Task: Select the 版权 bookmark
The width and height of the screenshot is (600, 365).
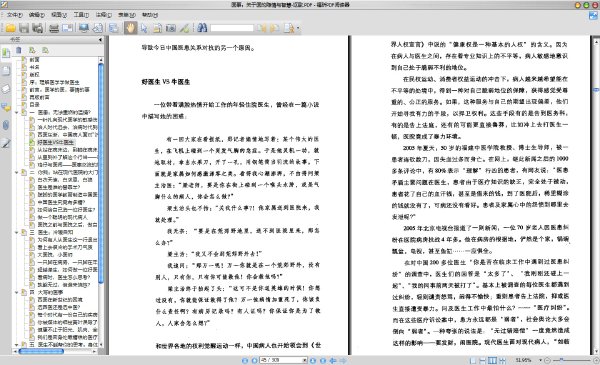Action: 34,75
